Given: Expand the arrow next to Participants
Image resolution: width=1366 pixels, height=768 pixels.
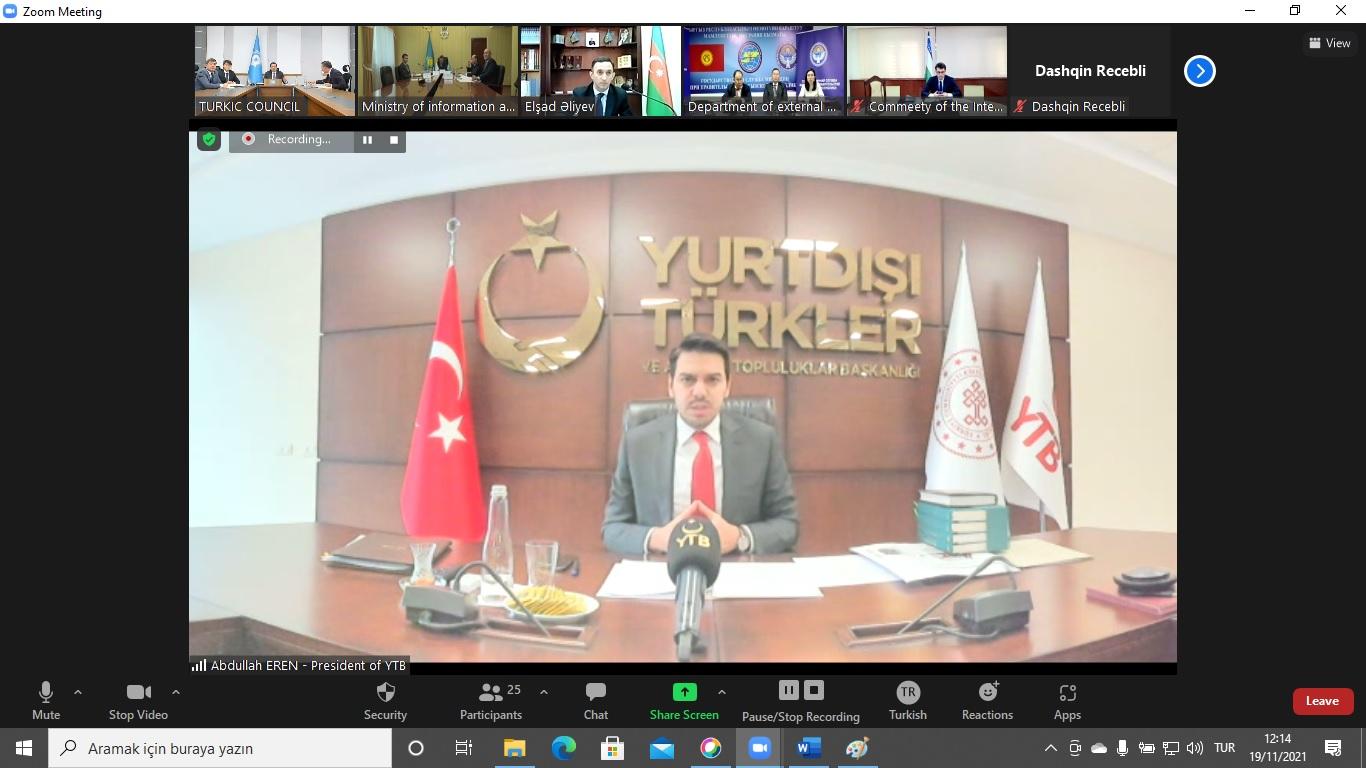Looking at the screenshot, I should pos(544,692).
